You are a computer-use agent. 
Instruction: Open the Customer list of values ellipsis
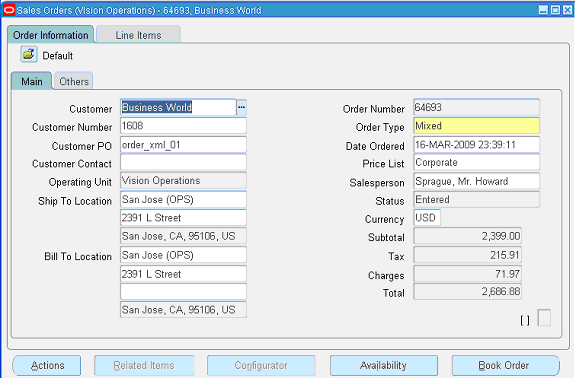[241, 107]
